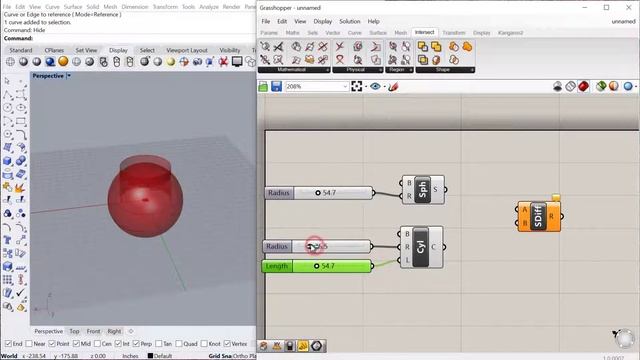The image size is (640, 360).
Task: Toggle Quad osnap checkbox
Action: pos(179,344)
